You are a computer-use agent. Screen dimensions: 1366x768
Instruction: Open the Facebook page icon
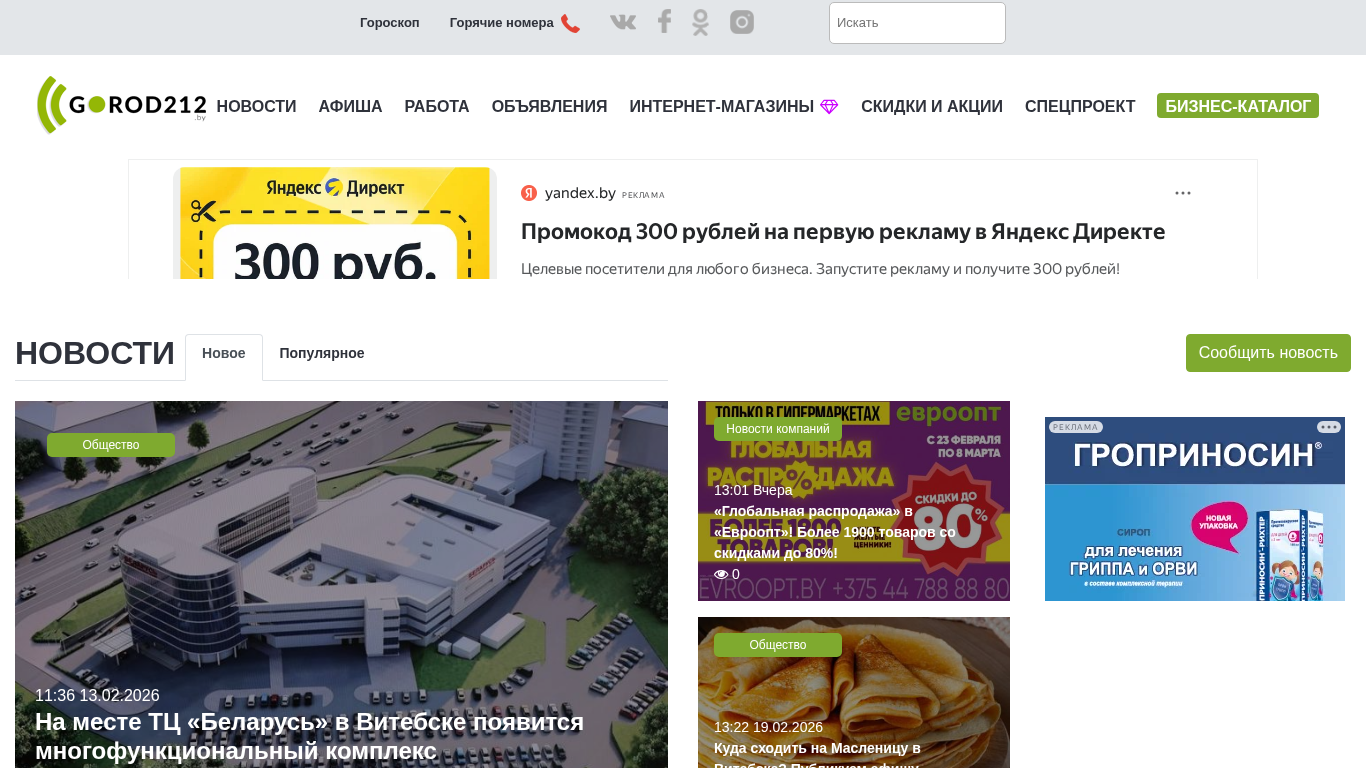pos(664,22)
